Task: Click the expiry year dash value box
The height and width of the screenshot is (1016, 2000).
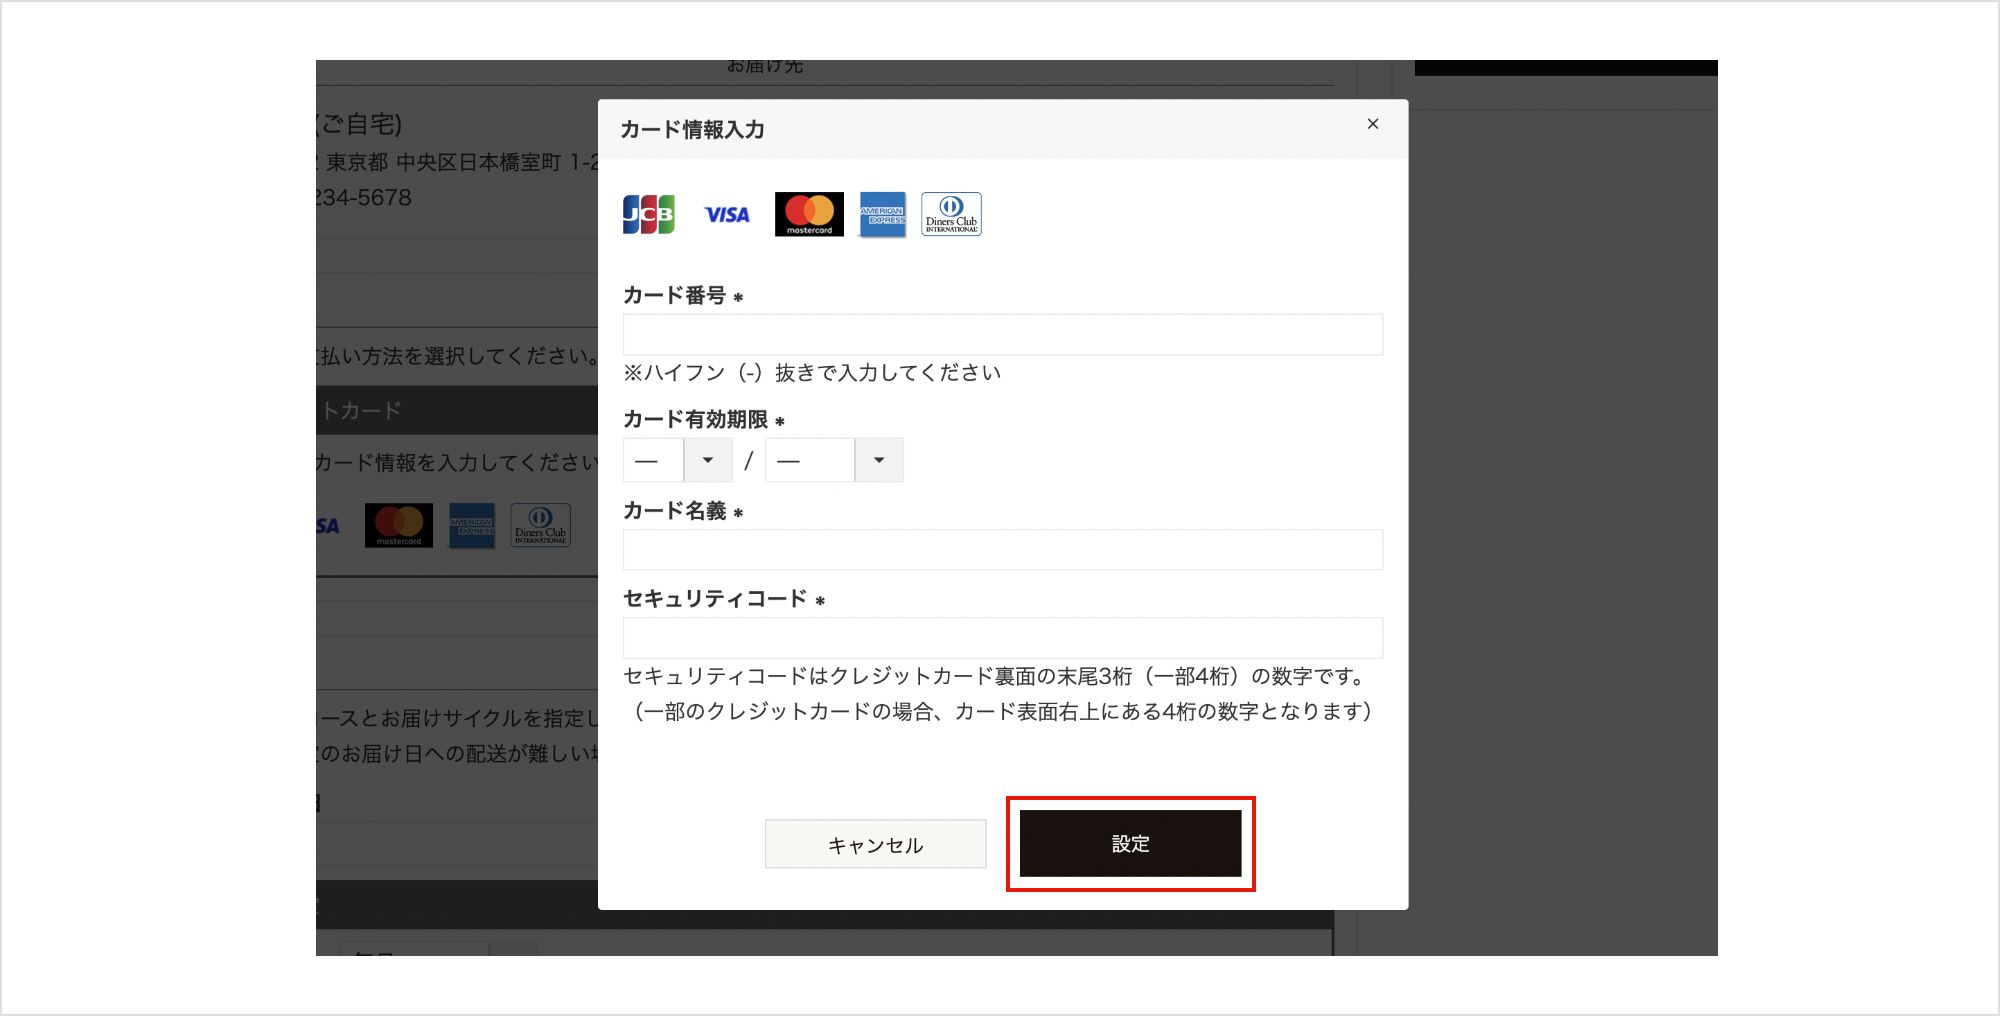Action: coord(809,460)
